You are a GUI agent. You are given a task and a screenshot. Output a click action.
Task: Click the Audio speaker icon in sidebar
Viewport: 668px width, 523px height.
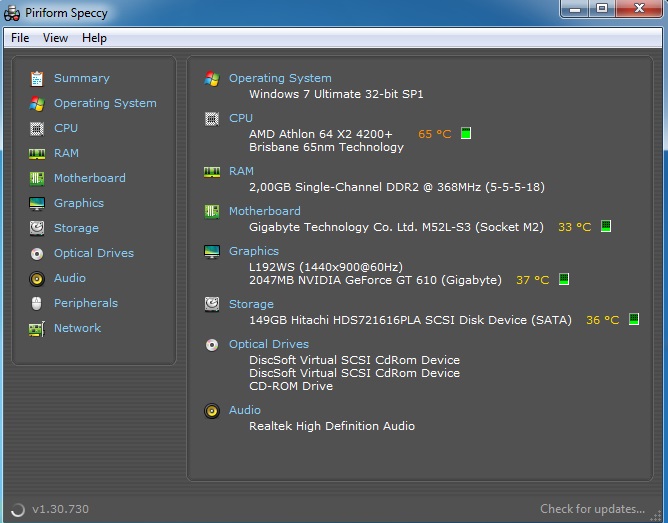(x=37, y=278)
